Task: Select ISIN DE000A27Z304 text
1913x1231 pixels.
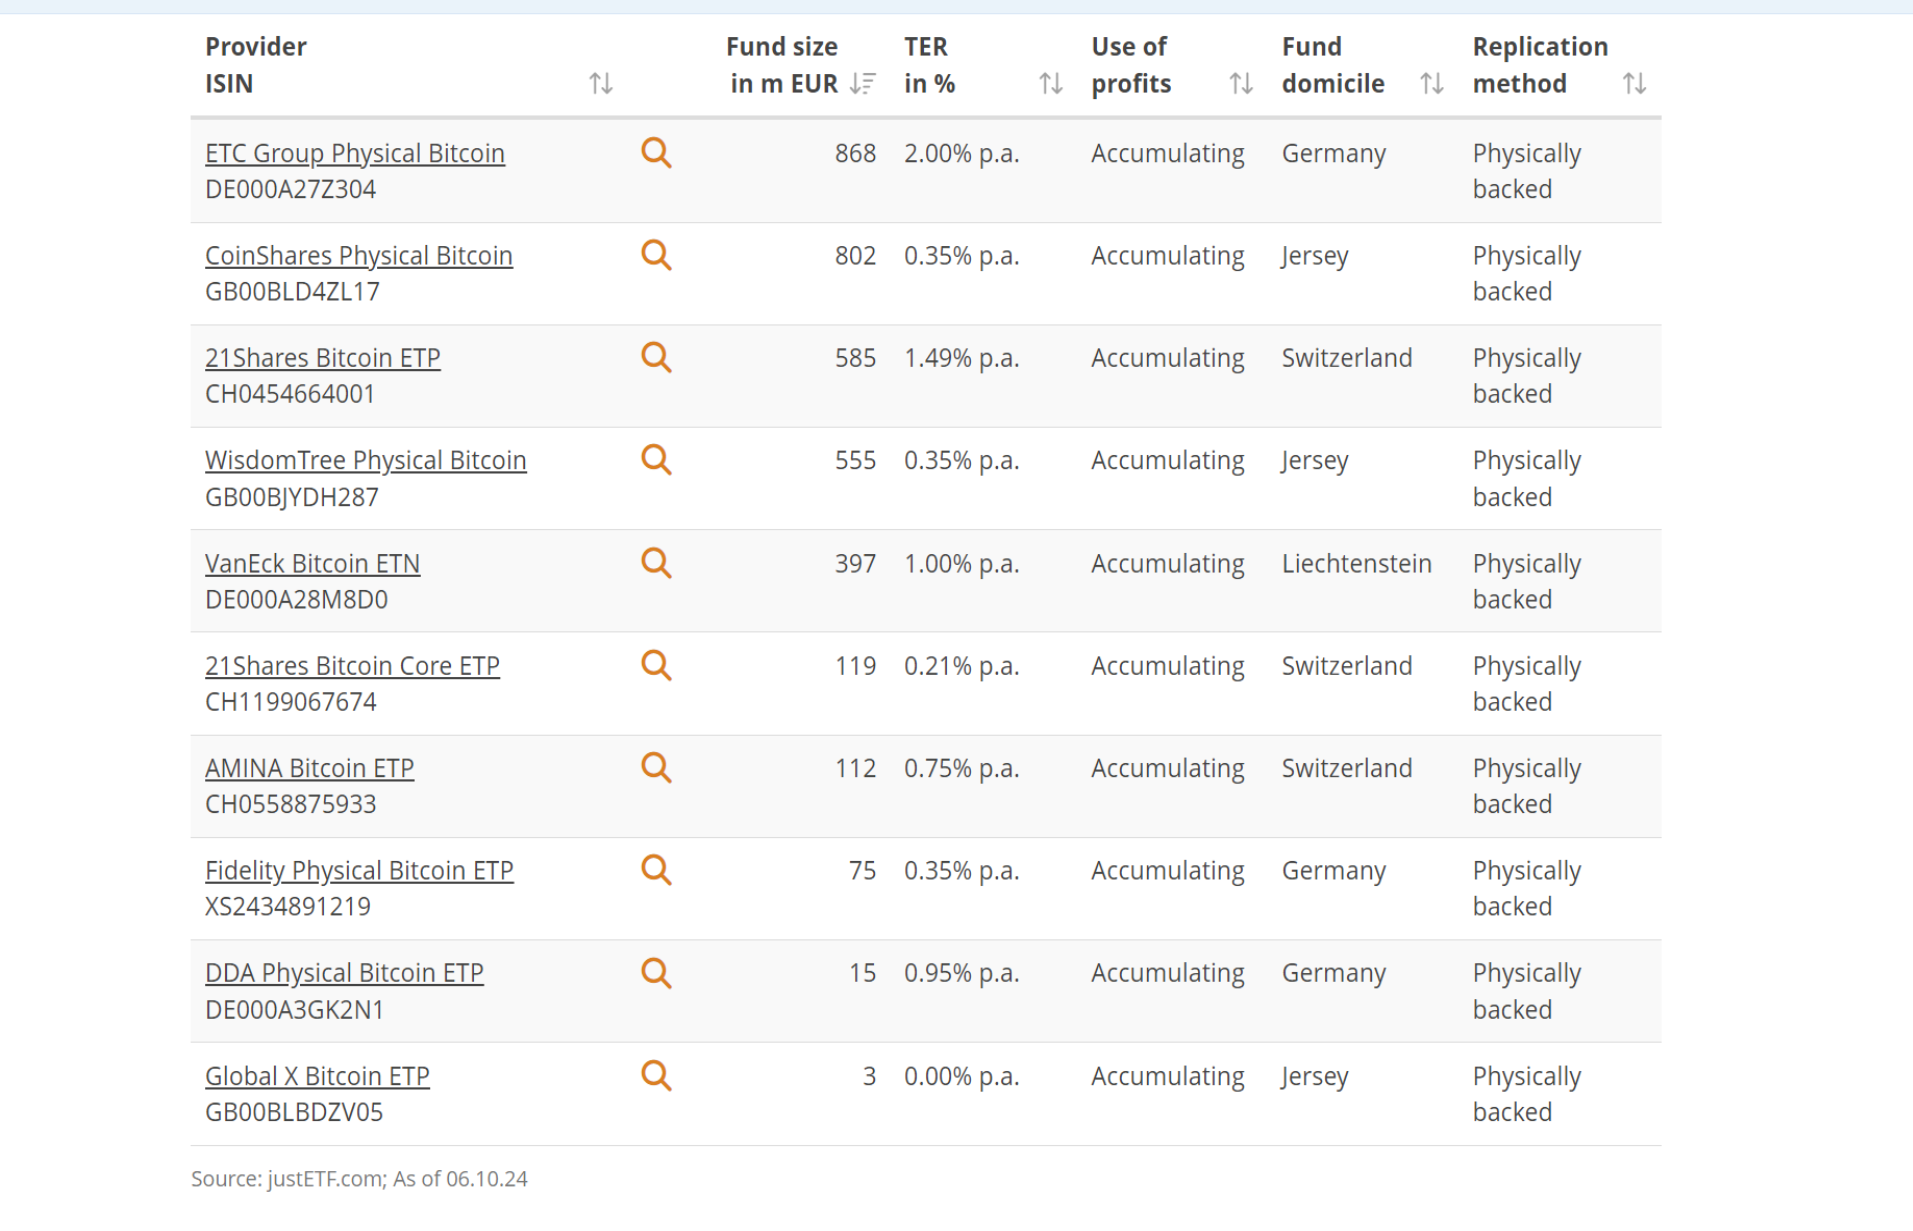Action: (x=291, y=189)
